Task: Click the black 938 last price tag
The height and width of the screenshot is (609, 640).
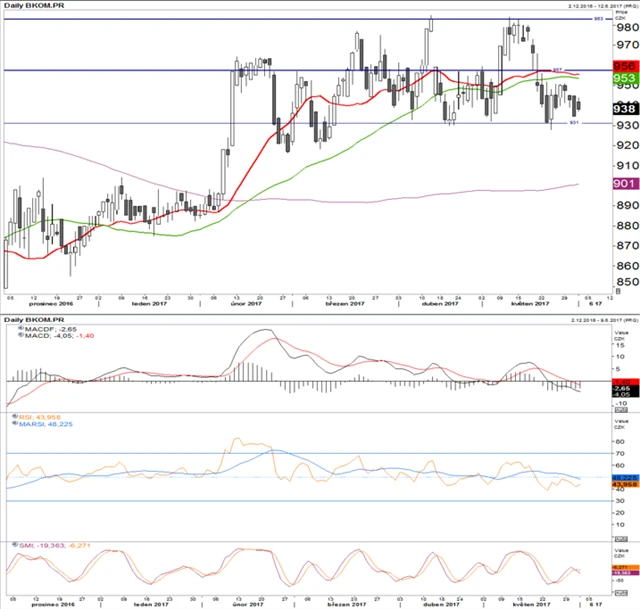Action: click(625, 109)
